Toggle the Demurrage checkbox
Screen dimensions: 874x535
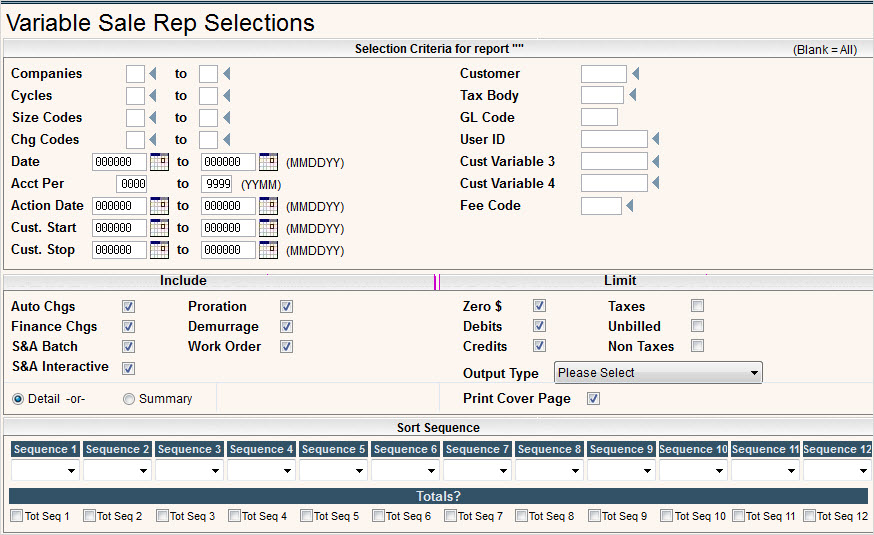[x=287, y=327]
